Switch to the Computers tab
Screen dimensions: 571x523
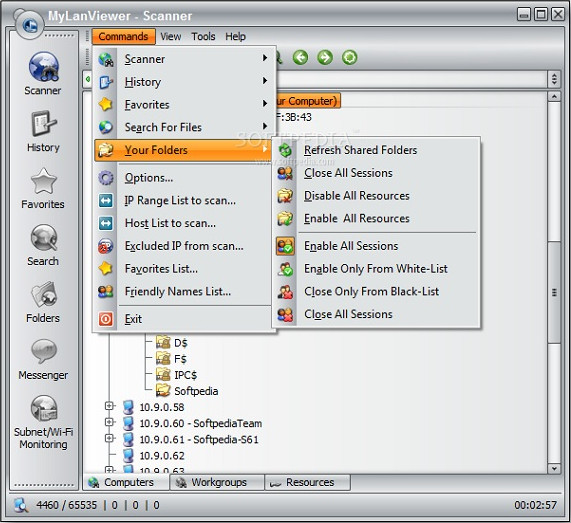126,482
